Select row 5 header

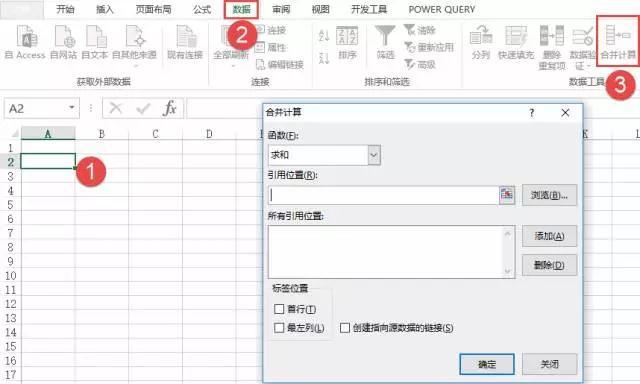11,204
